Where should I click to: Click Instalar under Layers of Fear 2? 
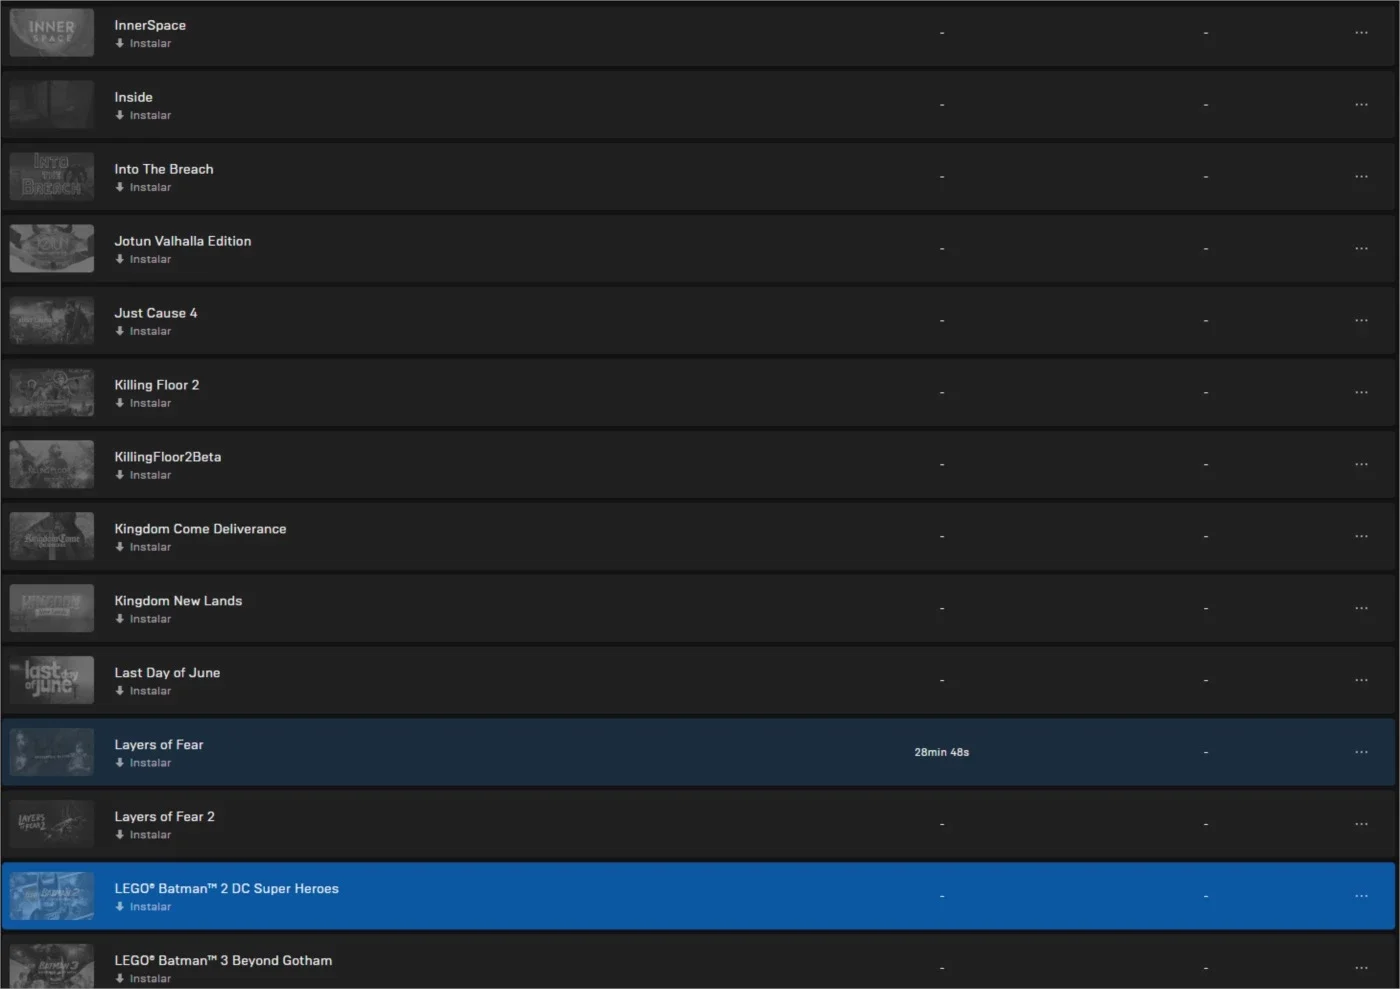point(143,836)
